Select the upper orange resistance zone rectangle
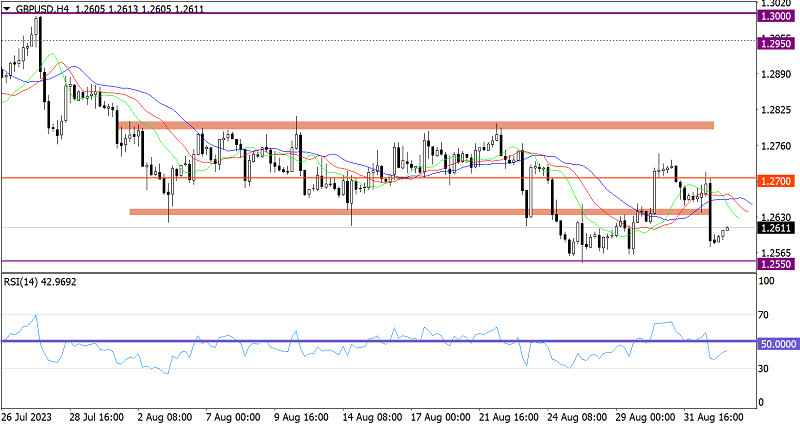Viewport: 800px width, 426px height. (416, 125)
